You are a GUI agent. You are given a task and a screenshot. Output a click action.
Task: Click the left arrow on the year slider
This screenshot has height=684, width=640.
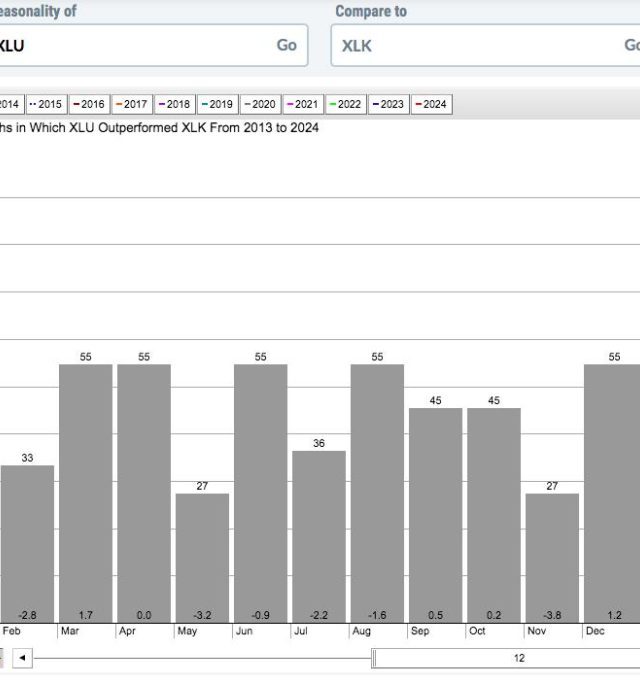[22, 658]
